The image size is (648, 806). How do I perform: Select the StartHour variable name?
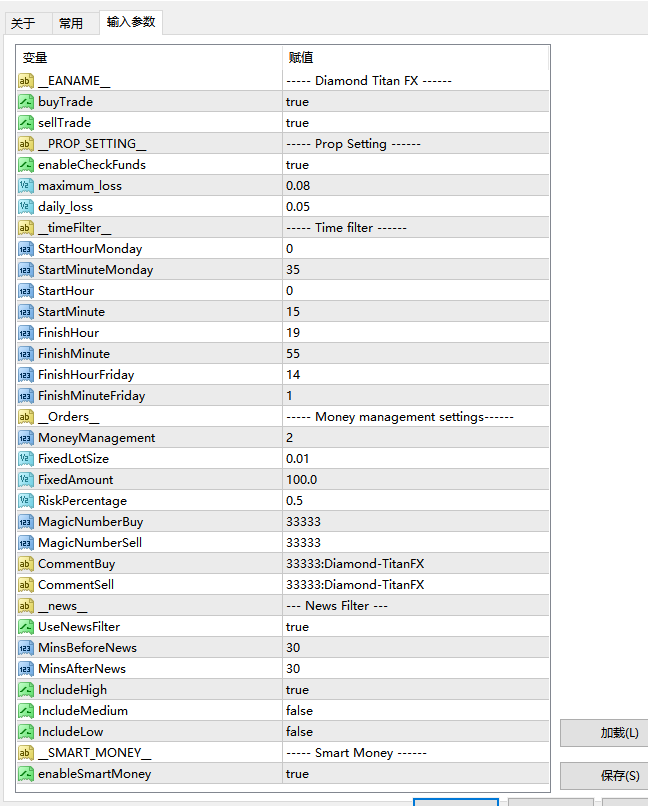pos(66,291)
